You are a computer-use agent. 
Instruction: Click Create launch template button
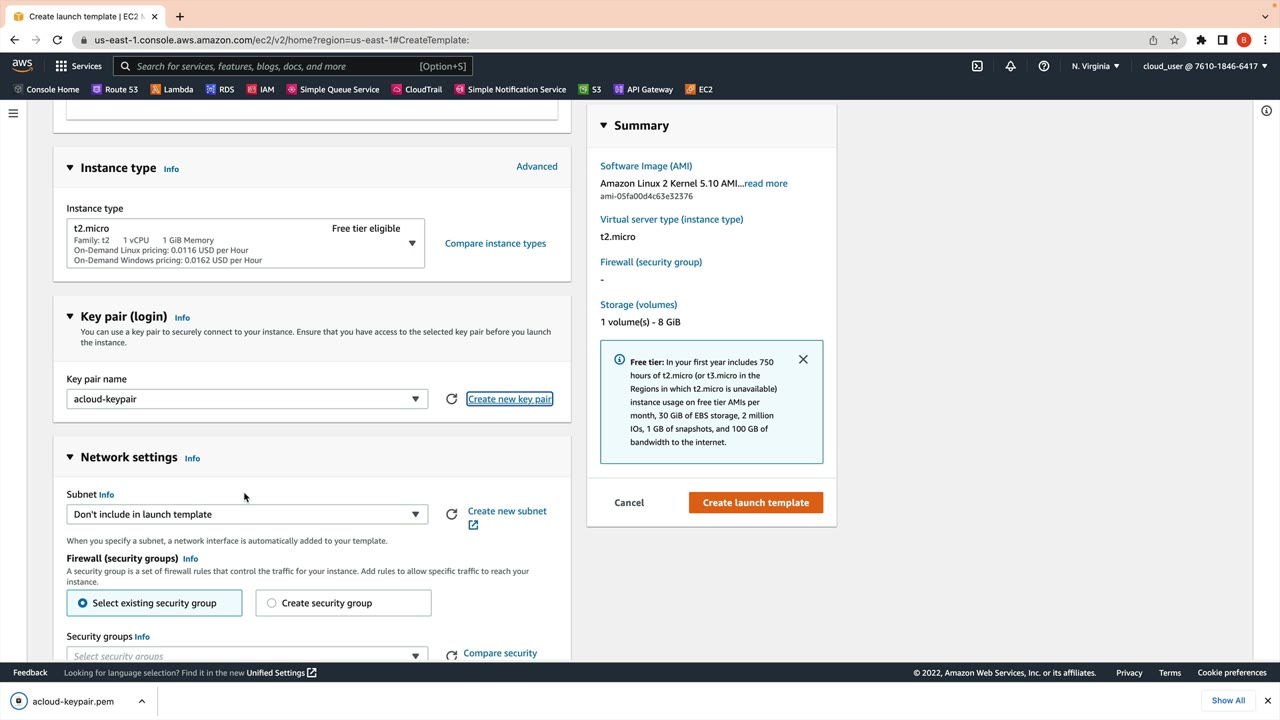(x=756, y=503)
